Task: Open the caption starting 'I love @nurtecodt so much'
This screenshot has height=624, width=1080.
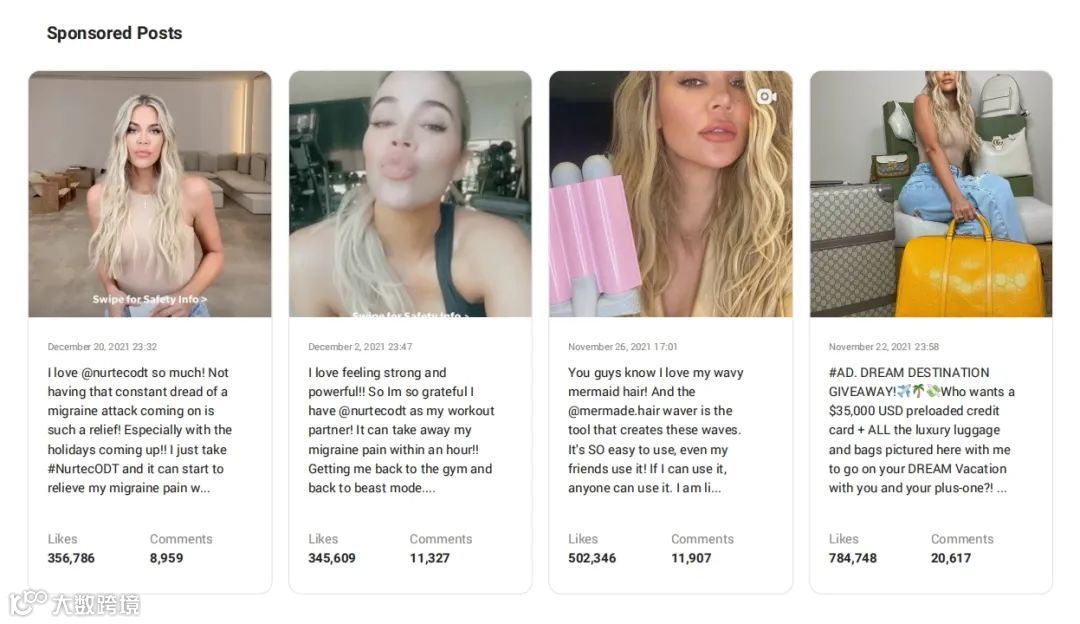Action: tap(140, 430)
